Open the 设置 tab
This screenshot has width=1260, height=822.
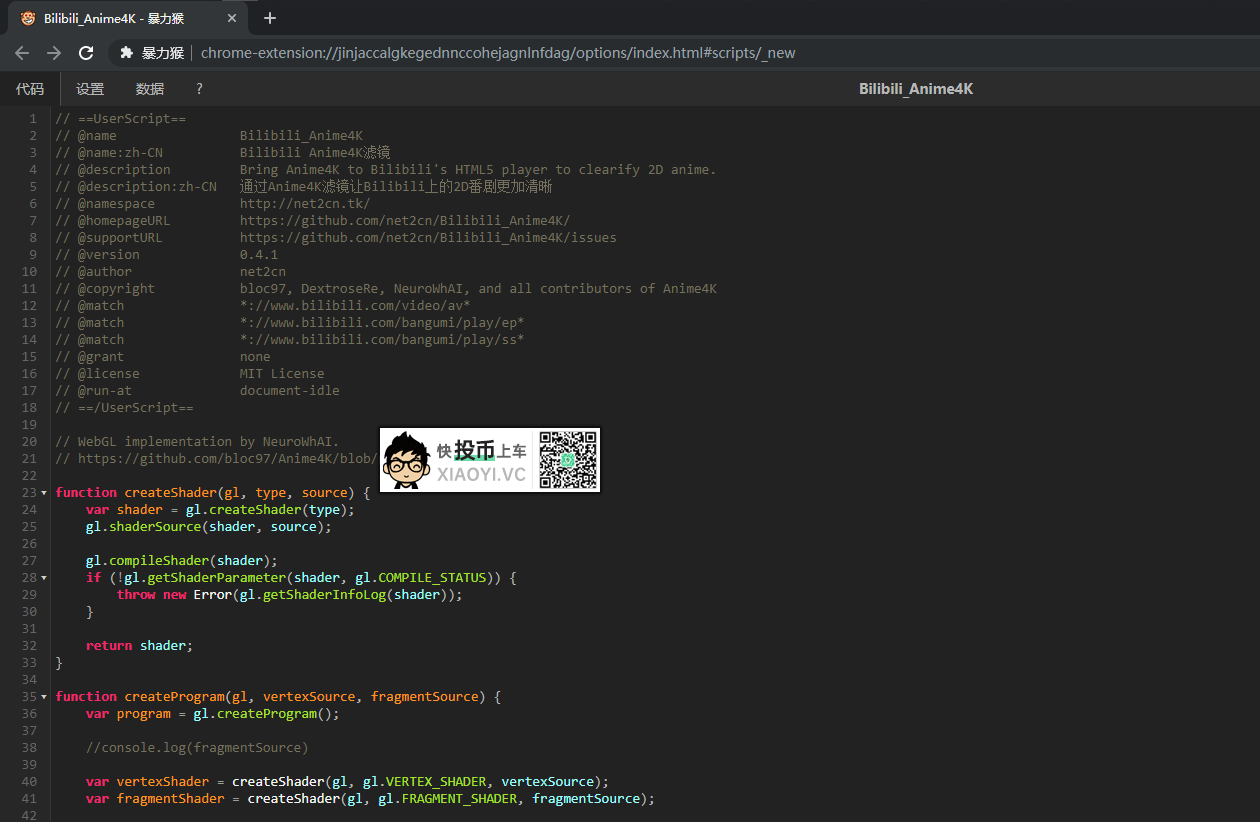pos(90,89)
